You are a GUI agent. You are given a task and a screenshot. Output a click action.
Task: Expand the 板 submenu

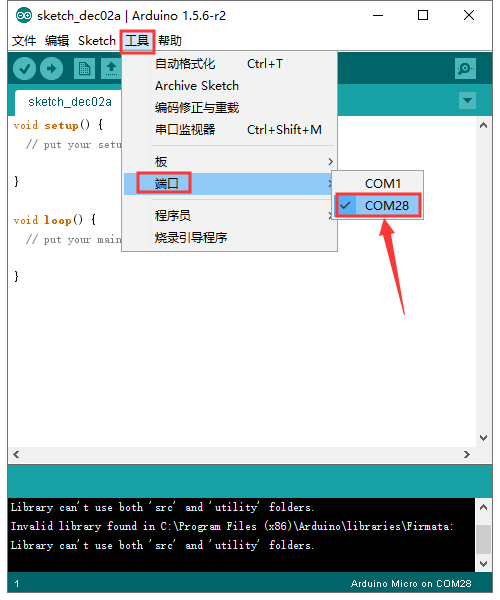pos(230,161)
